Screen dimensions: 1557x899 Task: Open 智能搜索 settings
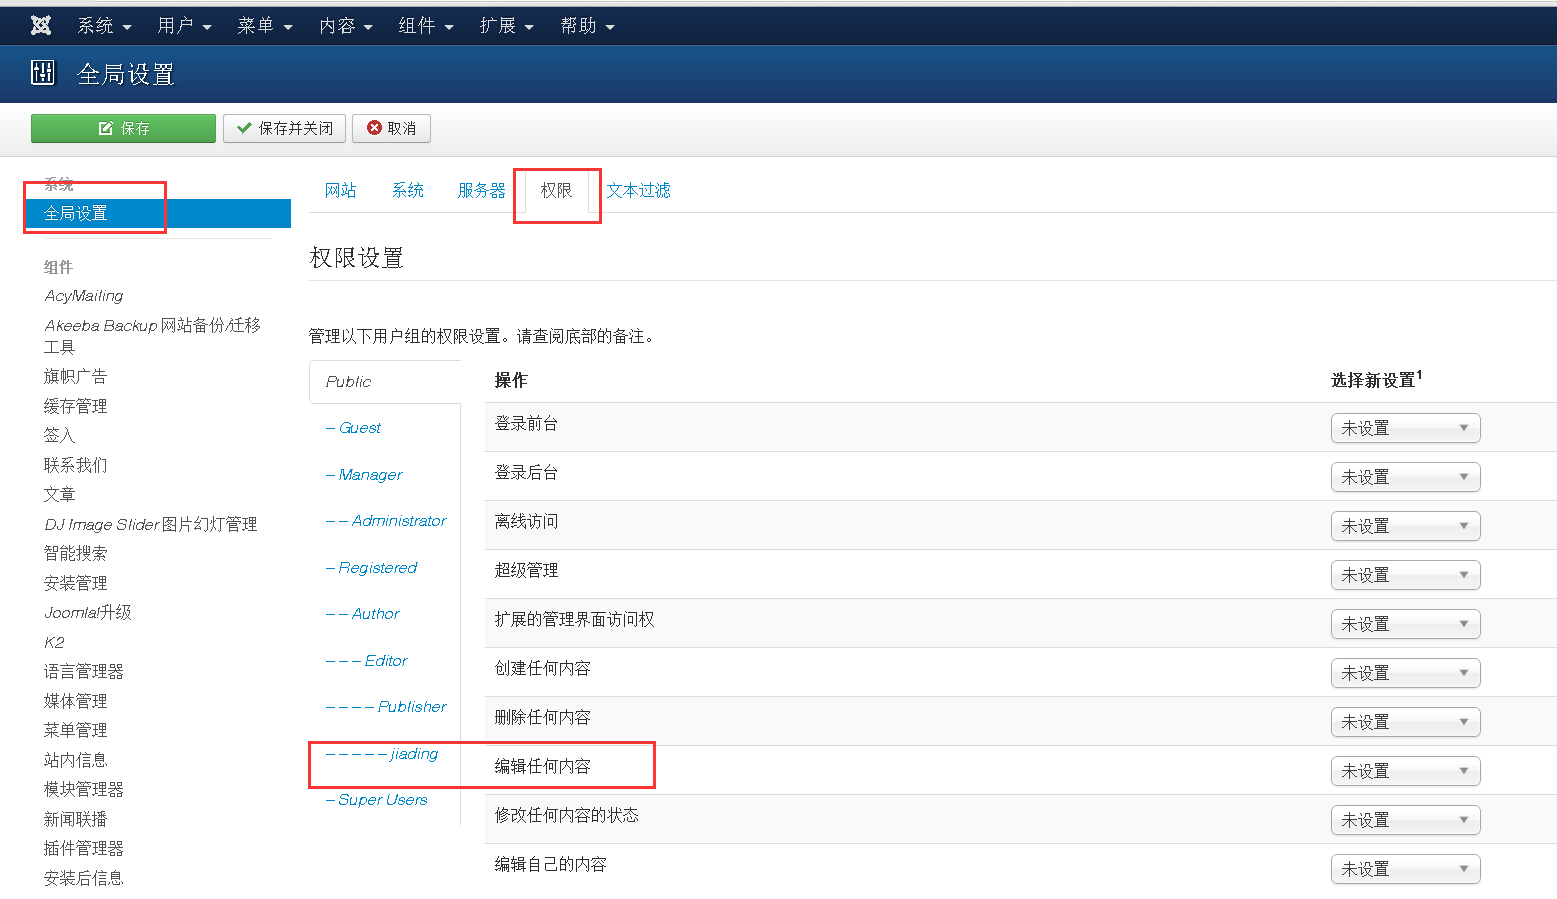click(75, 553)
